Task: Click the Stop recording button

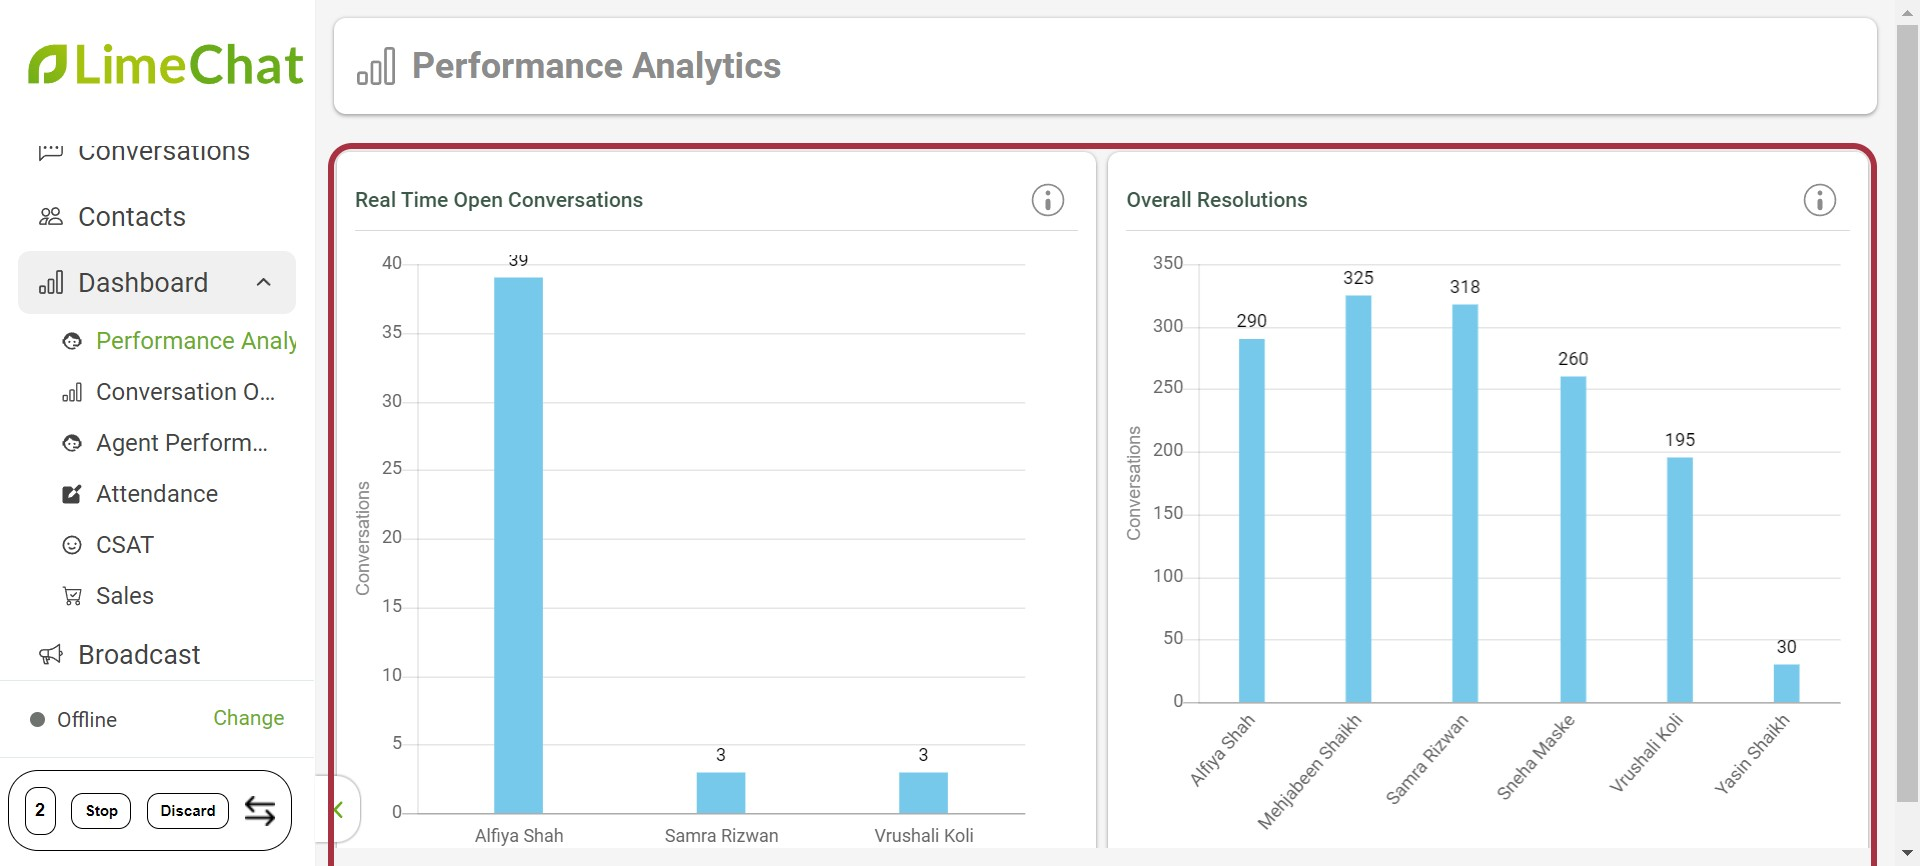Action: coord(101,811)
